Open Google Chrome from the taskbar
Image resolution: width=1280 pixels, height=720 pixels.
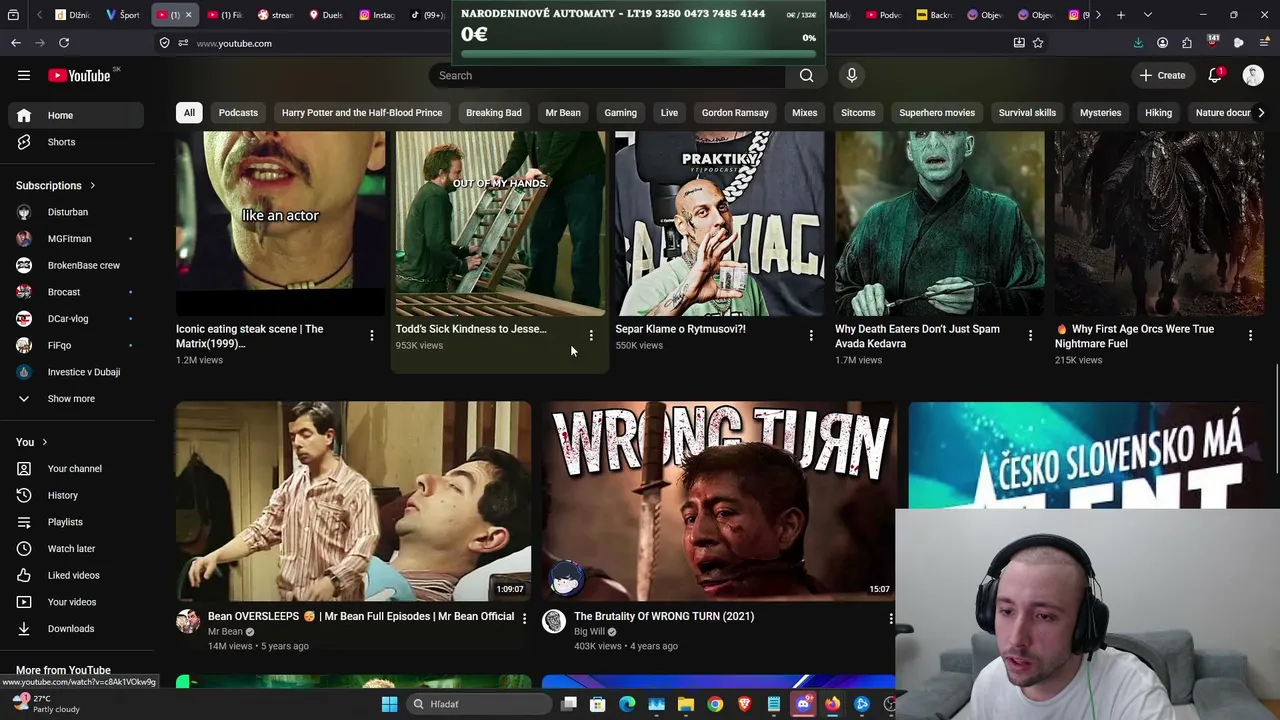point(715,704)
